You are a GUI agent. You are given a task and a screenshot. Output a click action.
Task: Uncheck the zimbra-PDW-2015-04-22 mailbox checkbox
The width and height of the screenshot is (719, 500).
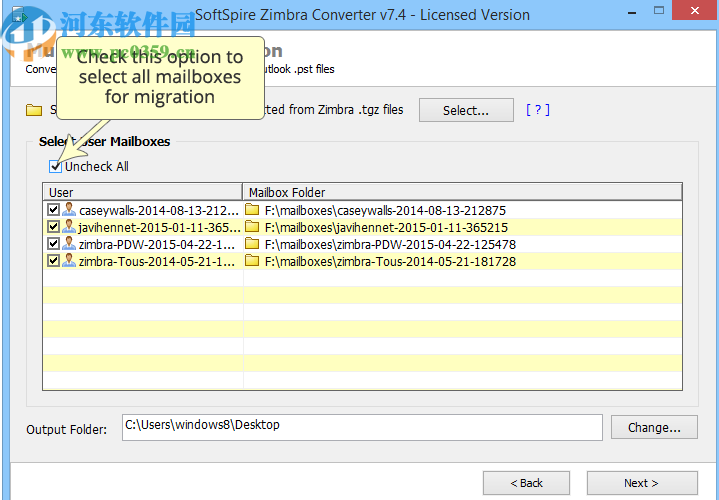53,244
